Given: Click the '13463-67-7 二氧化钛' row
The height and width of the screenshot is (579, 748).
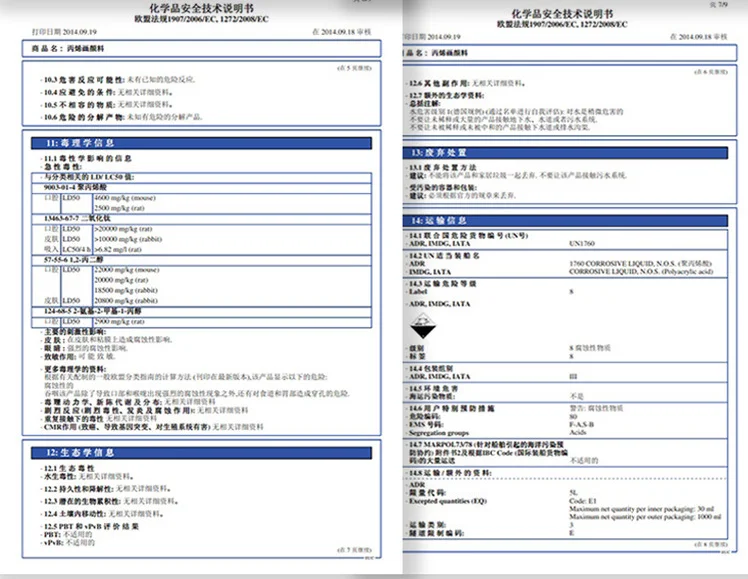Looking at the screenshot, I should click(x=201, y=218).
